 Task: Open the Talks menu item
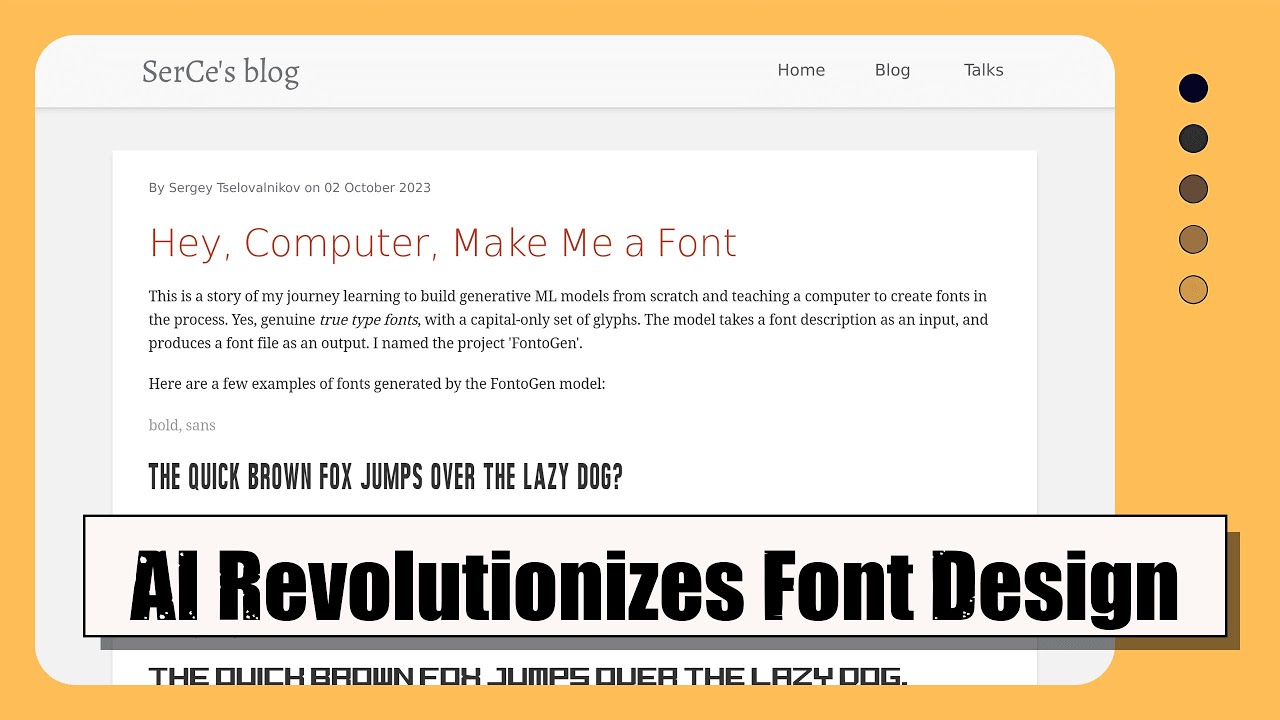(983, 70)
